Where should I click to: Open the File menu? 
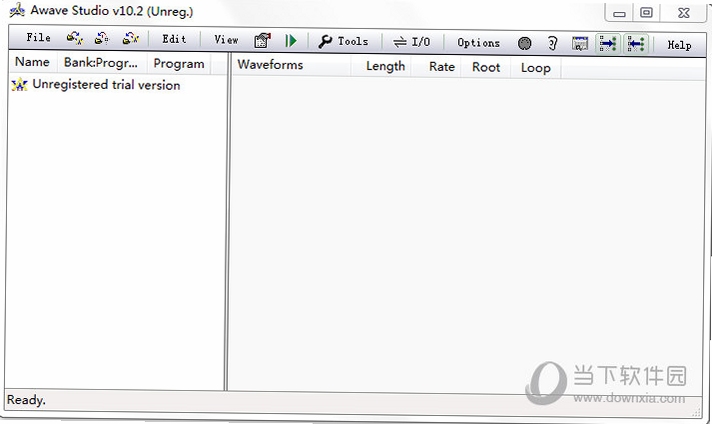(38, 37)
